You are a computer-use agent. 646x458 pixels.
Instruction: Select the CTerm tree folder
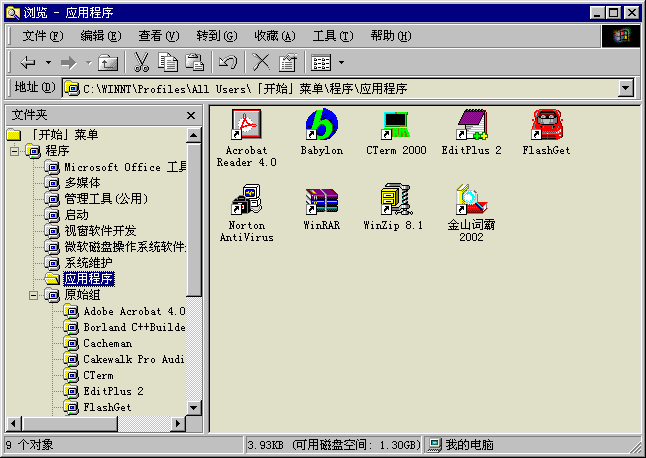[98, 376]
